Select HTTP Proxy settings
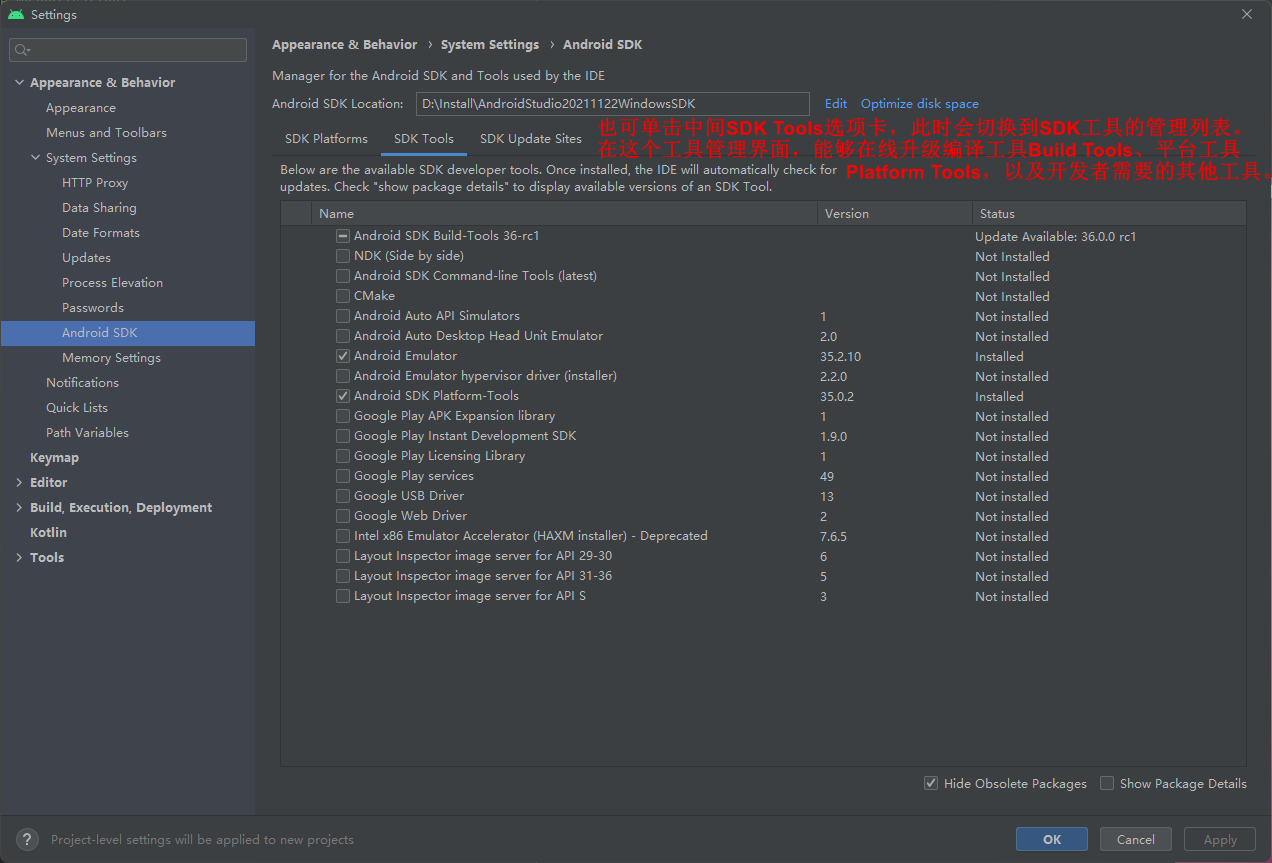This screenshot has height=863, width=1272. [x=95, y=183]
